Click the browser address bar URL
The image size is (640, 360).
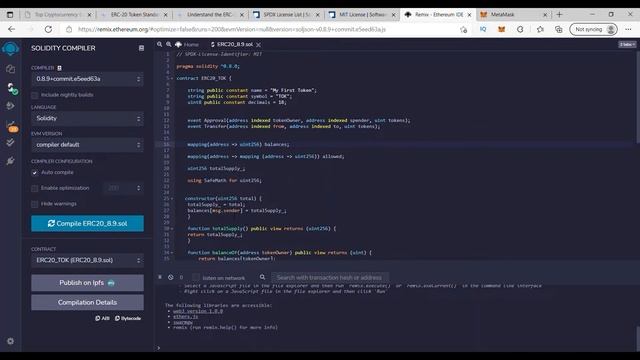[x=232, y=29]
